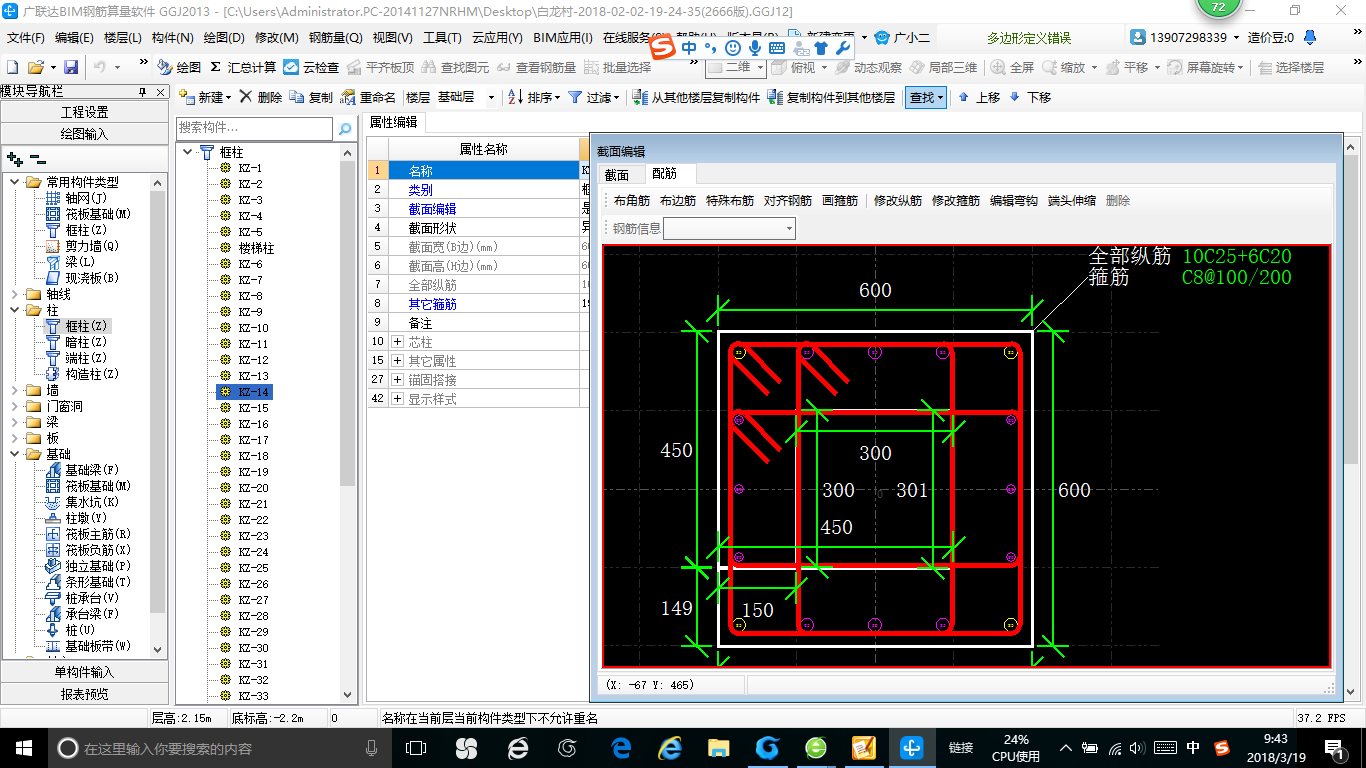
Task: Collapse the 基础 folder
Action: (x=15, y=454)
